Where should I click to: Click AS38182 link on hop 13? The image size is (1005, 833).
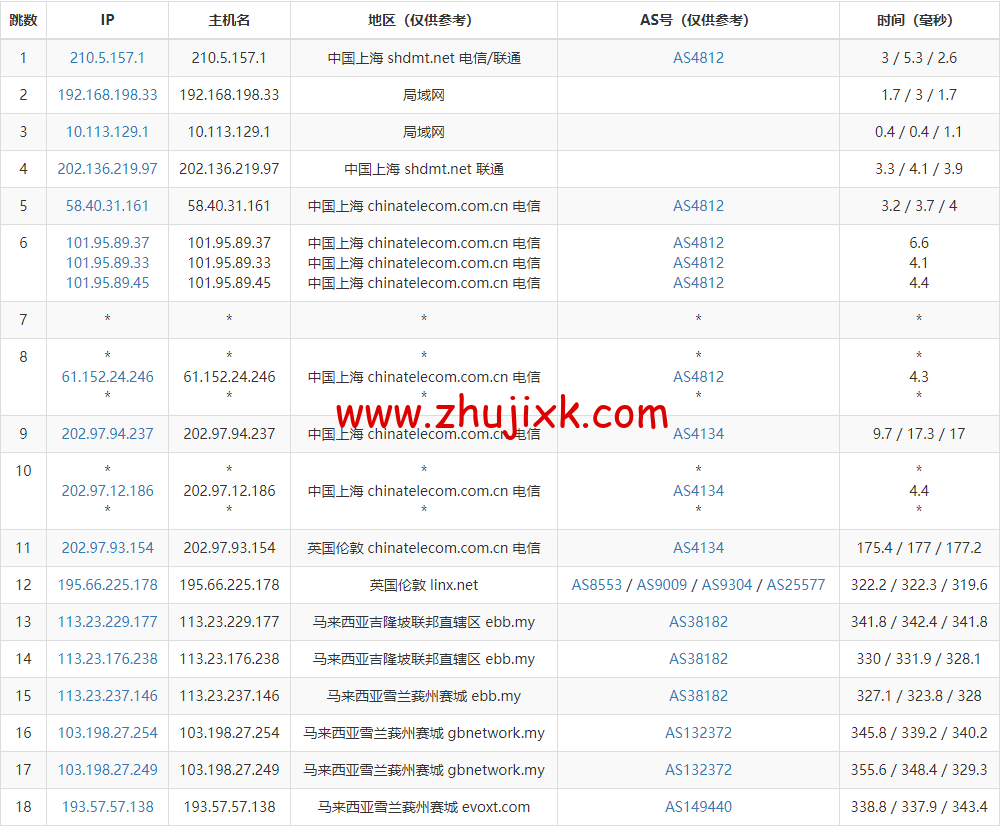(698, 621)
